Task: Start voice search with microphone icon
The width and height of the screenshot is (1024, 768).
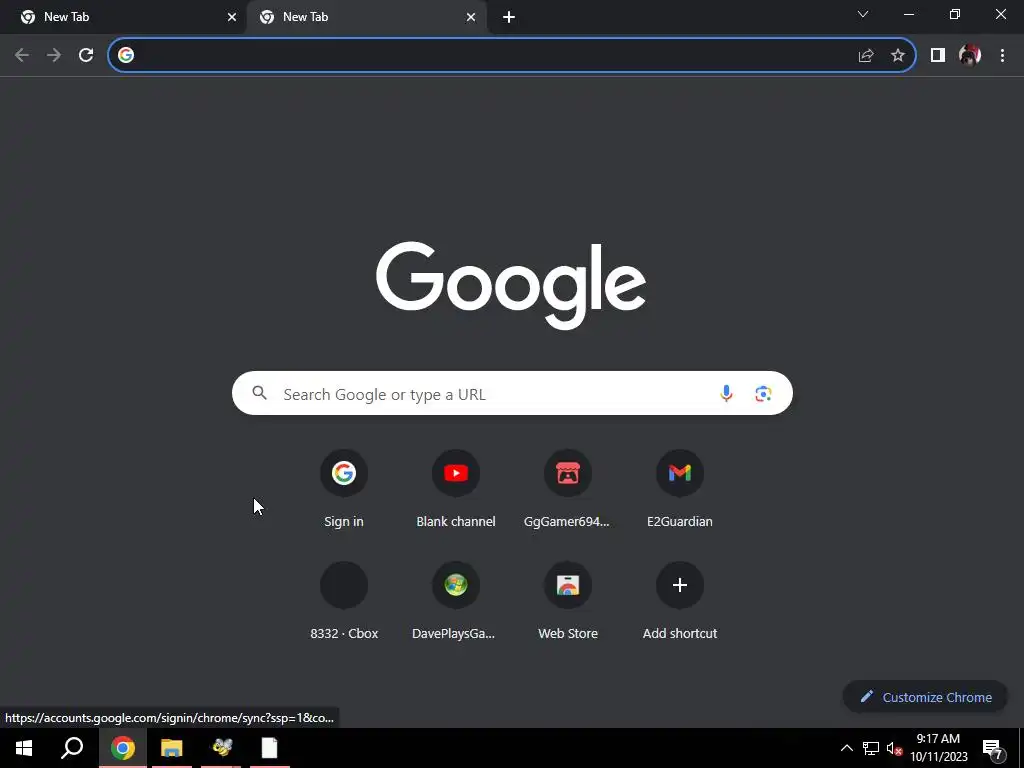Action: [726, 393]
